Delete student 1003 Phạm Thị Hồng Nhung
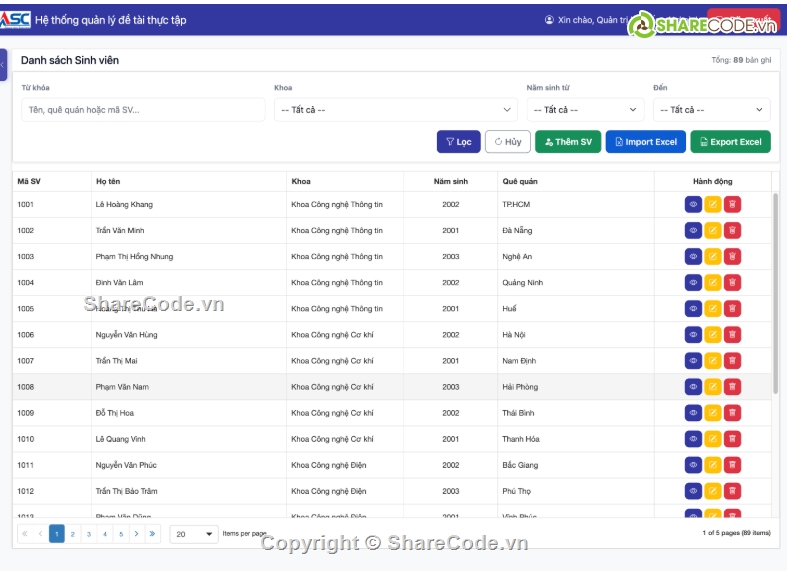 click(732, 256)
